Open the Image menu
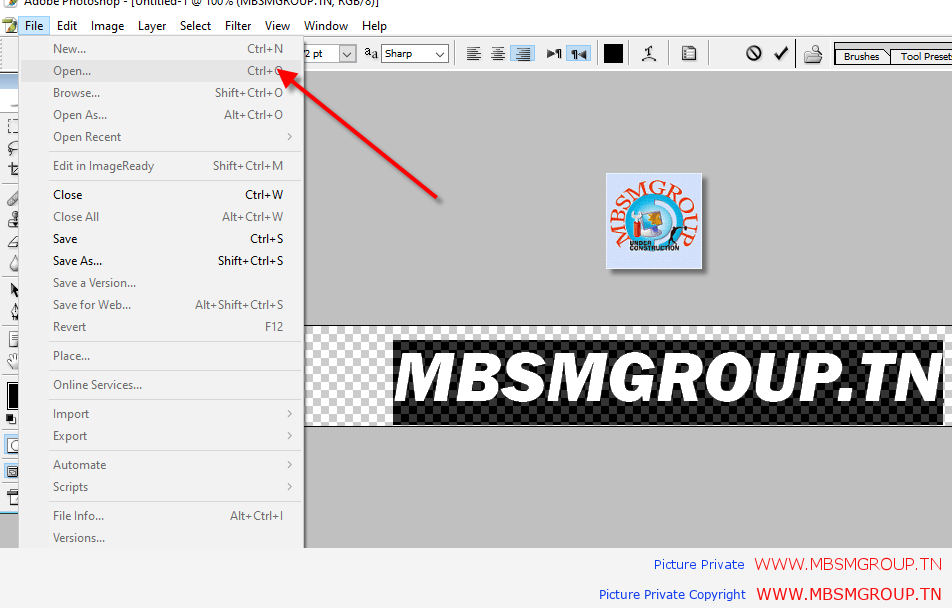952x608 pixels. pos(107,26)
